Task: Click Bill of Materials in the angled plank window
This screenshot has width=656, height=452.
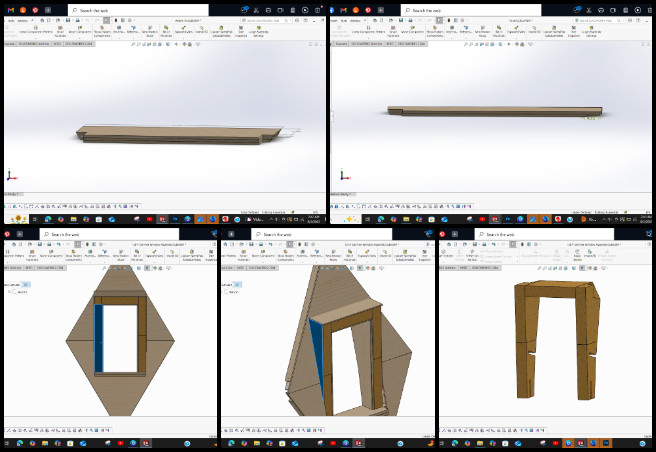Action: tap(166, 33)
